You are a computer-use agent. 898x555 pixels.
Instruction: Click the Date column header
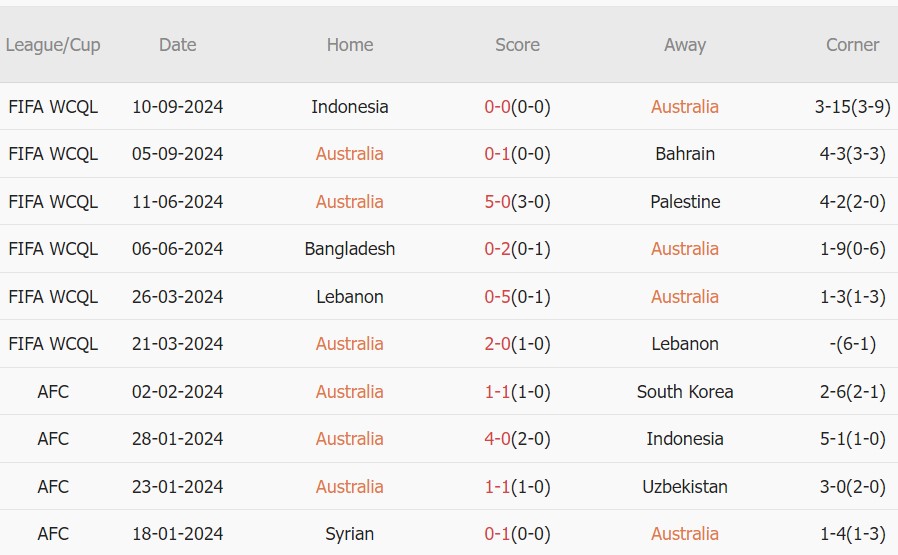pos(177,45)
